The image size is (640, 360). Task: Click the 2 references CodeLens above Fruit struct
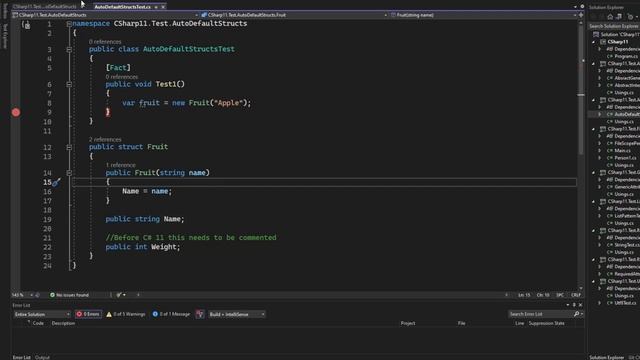click(105, 139)
